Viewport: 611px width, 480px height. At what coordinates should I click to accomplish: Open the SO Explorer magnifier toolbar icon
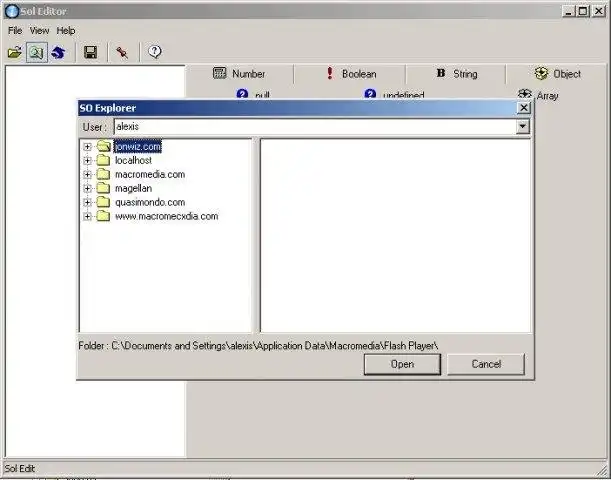click(x=37, y=52)
